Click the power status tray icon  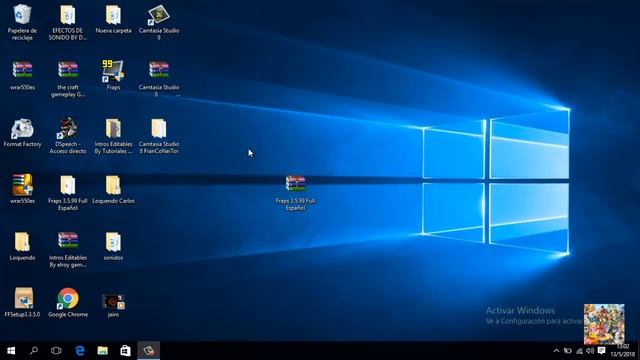pyautogui.click(x=568, y=351)
